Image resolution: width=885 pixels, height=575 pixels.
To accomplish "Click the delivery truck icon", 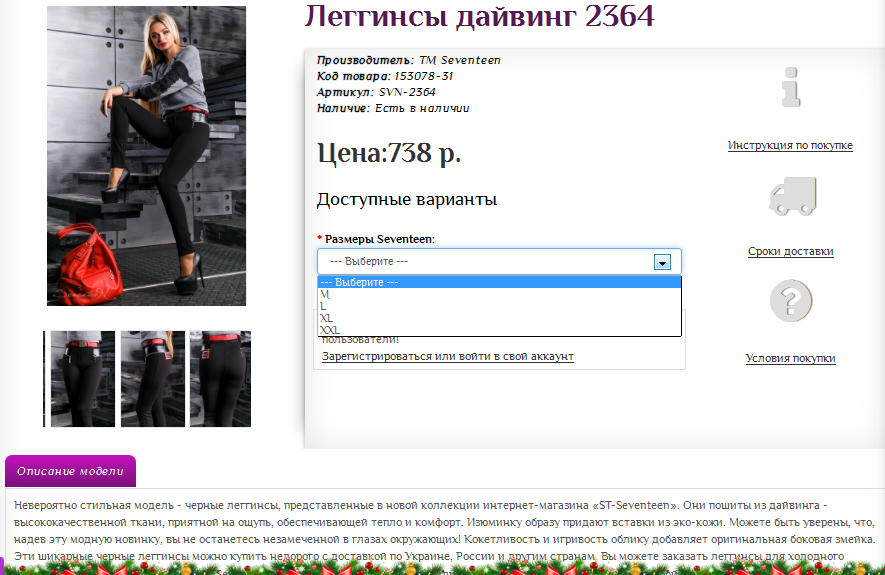I will 792,196.
